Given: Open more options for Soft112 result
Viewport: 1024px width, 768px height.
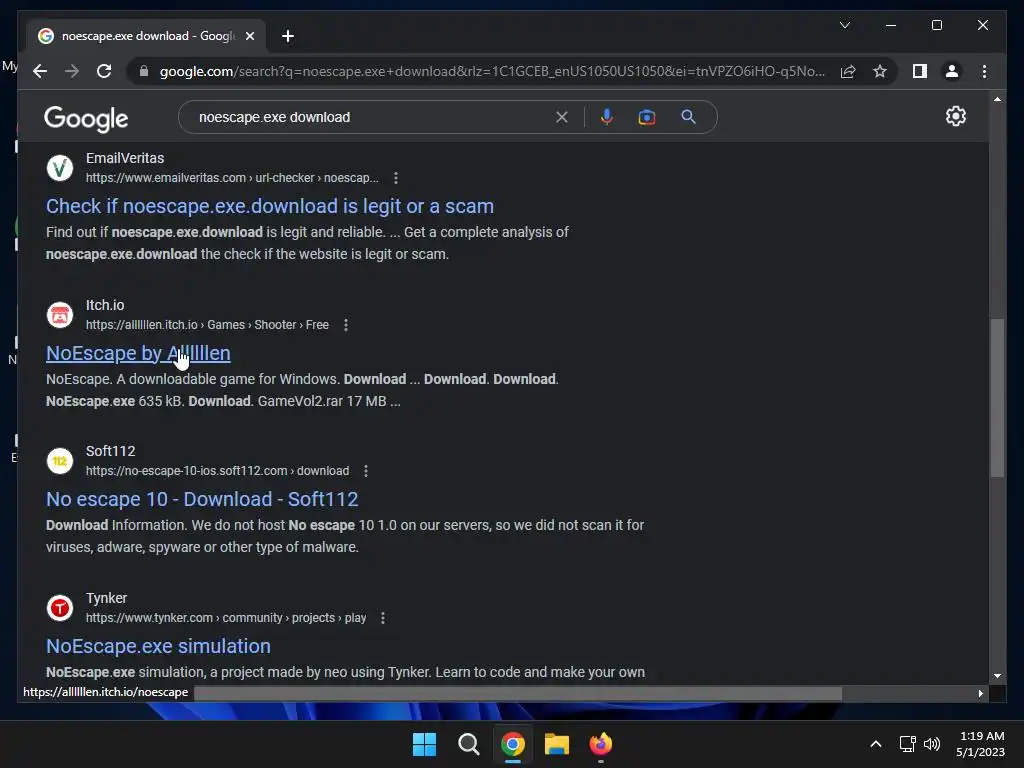Looking at the screenshot, I should coord(366,471).
